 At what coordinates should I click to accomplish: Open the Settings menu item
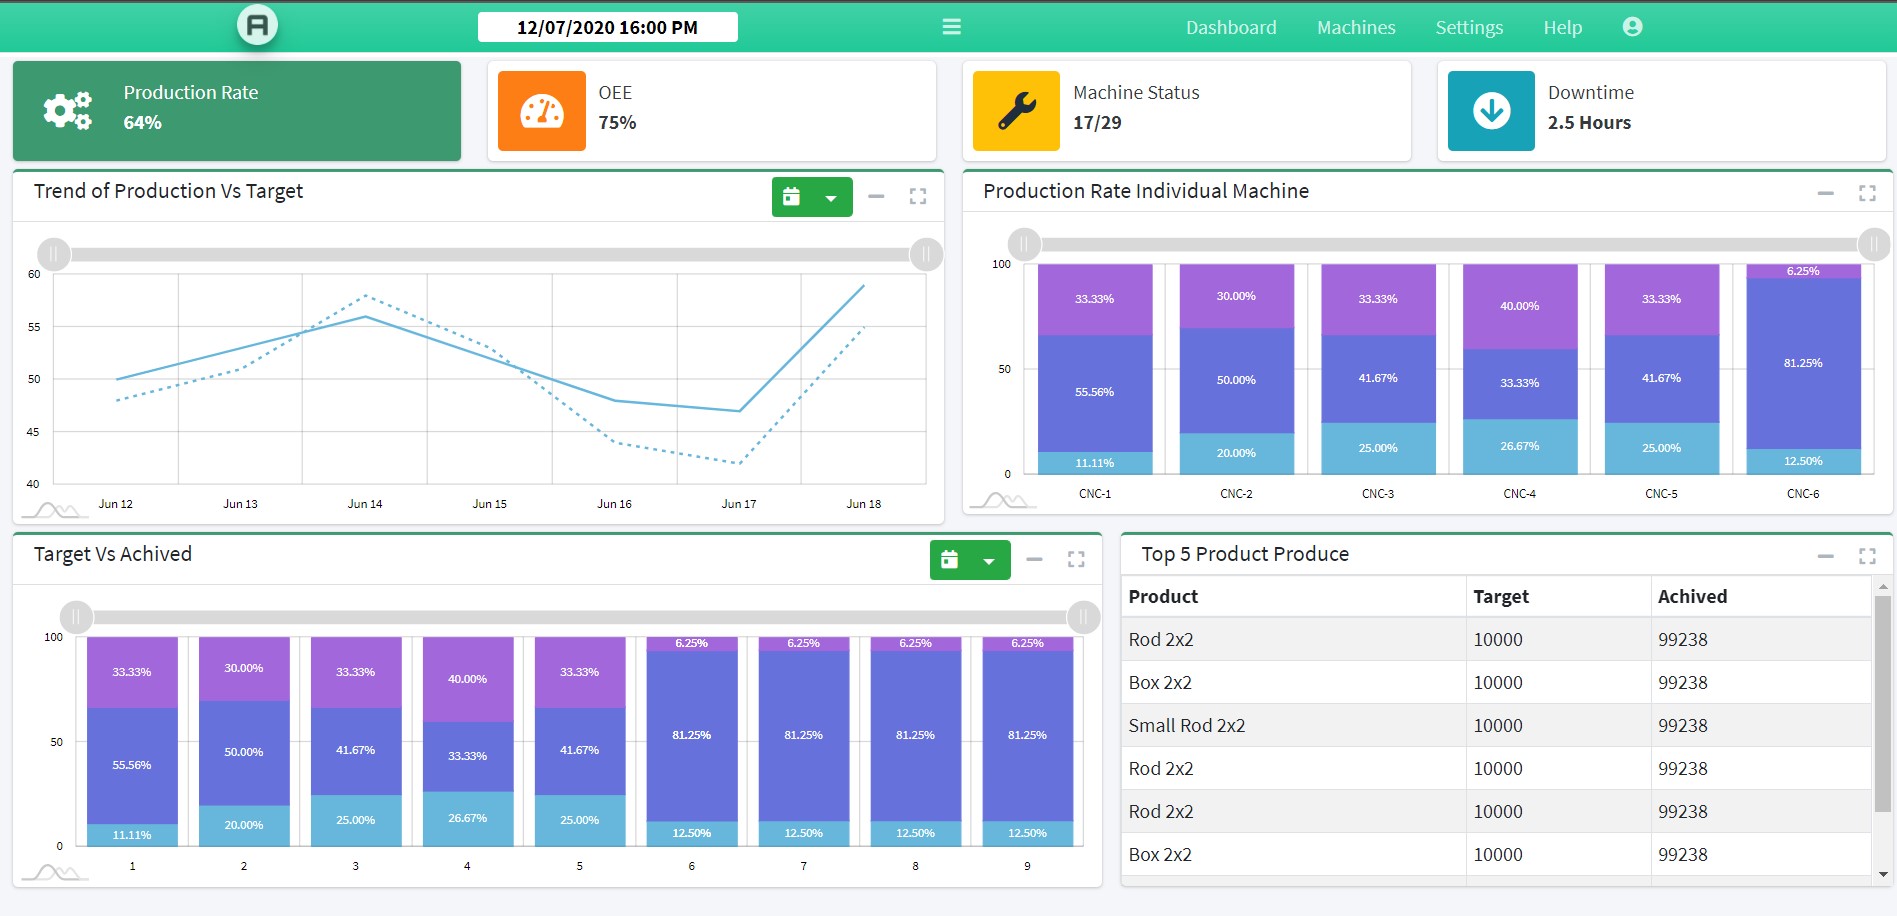point(1468,28)
